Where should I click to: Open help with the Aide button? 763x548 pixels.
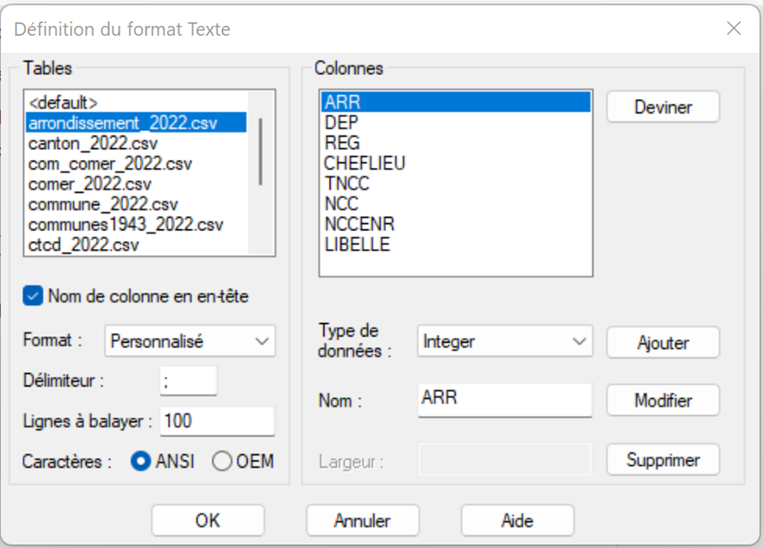pos(517,521)
